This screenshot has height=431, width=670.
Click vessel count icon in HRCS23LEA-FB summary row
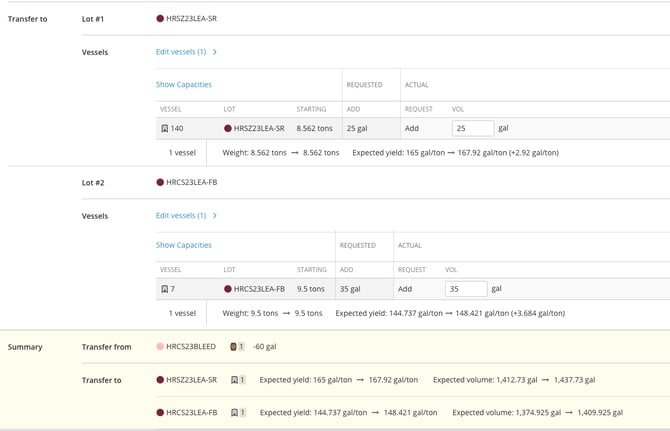pyautogui.click(x=237, y=412)
